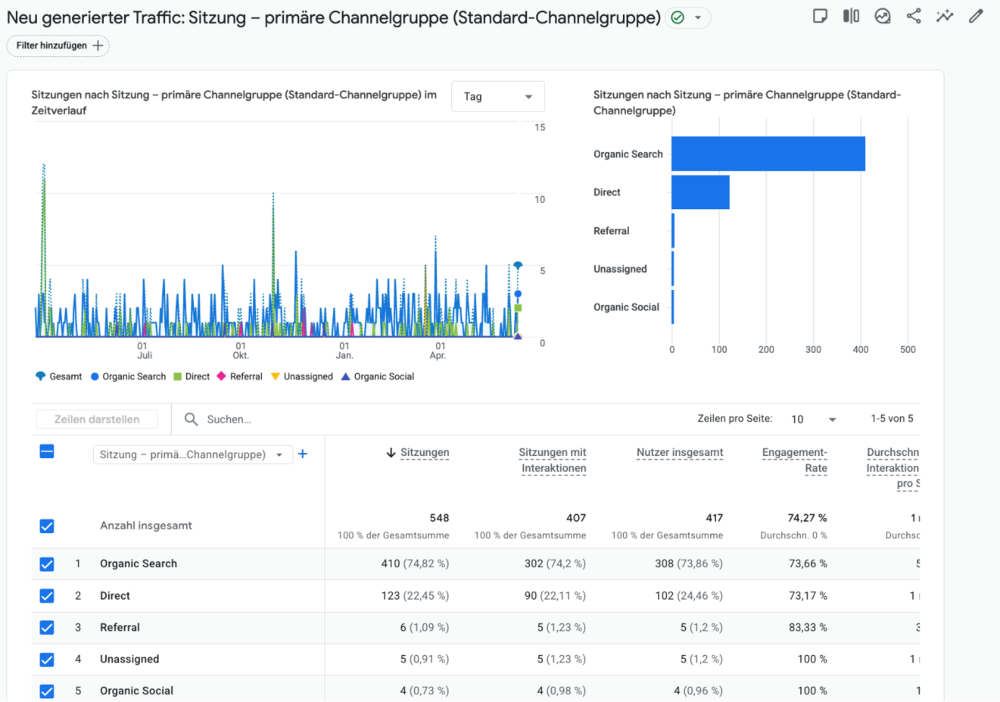
Task: Sort by Engagement-Rate column header
Action: tap(795, 460)
